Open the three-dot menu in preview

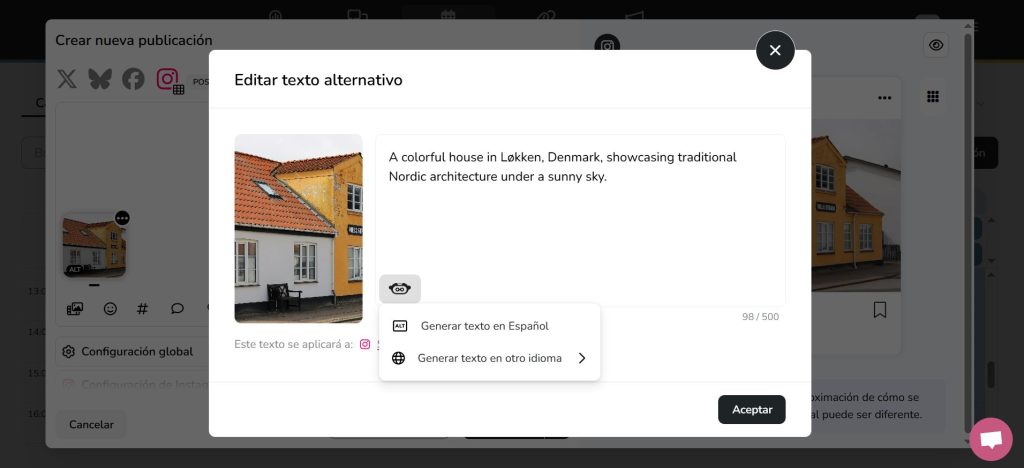click(x=885, y=98)
